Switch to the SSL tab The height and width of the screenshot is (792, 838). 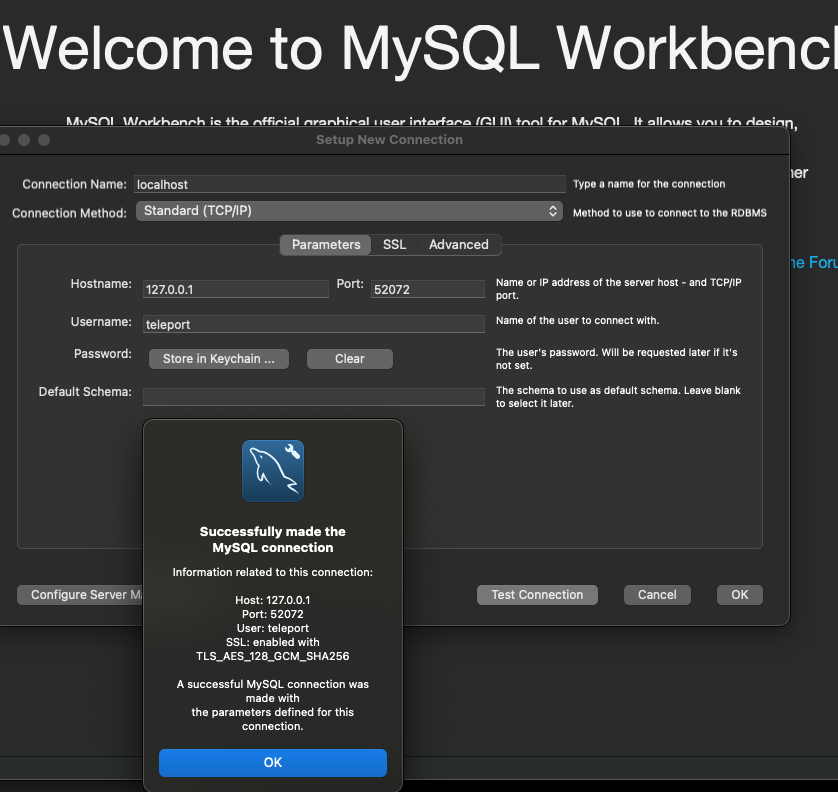(394, 245)
